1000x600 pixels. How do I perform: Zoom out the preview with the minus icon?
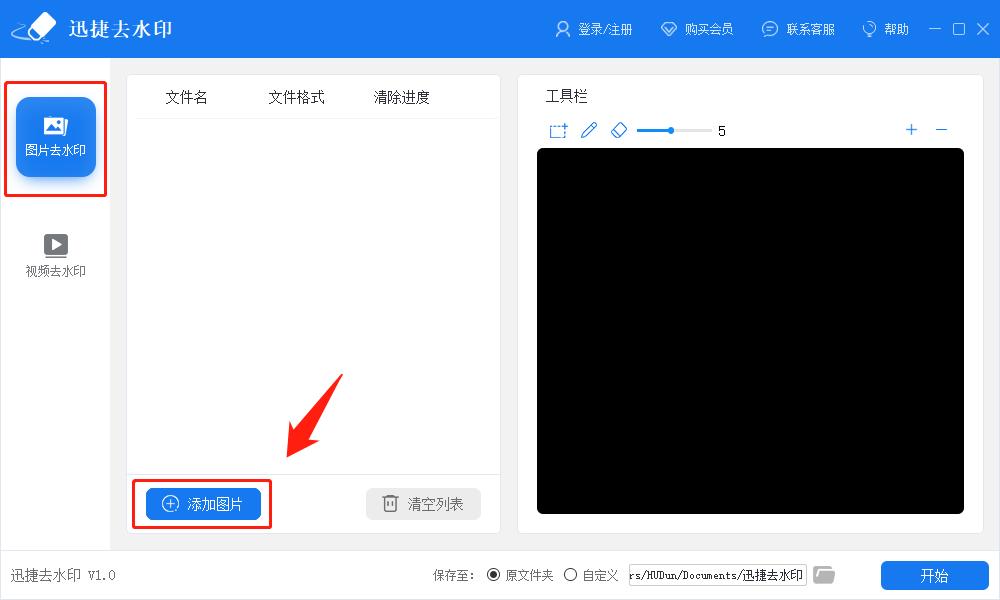coord(941,130)
